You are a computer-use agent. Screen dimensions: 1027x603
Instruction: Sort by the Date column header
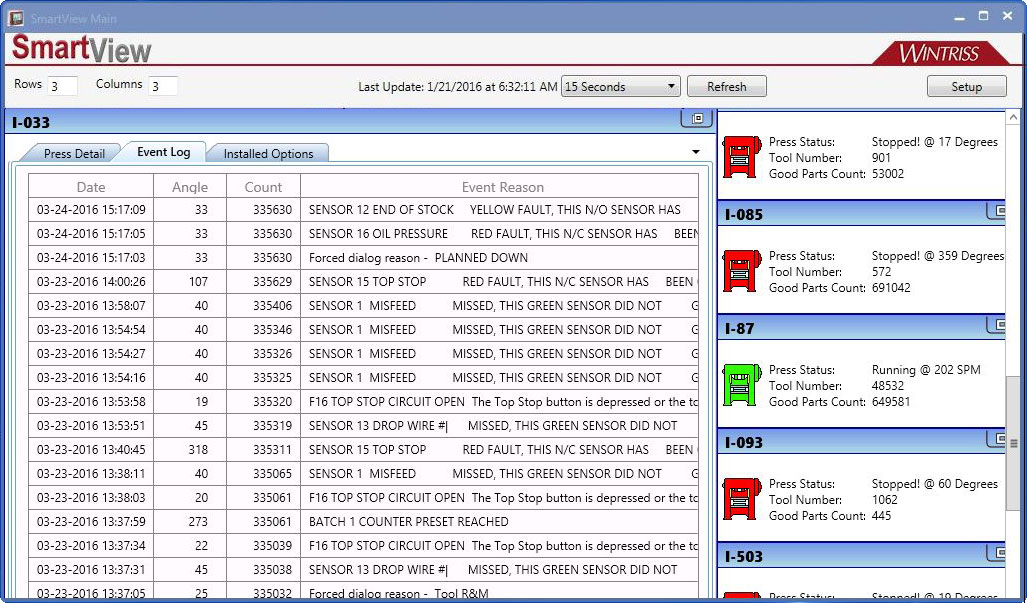[x=90, y=187]
